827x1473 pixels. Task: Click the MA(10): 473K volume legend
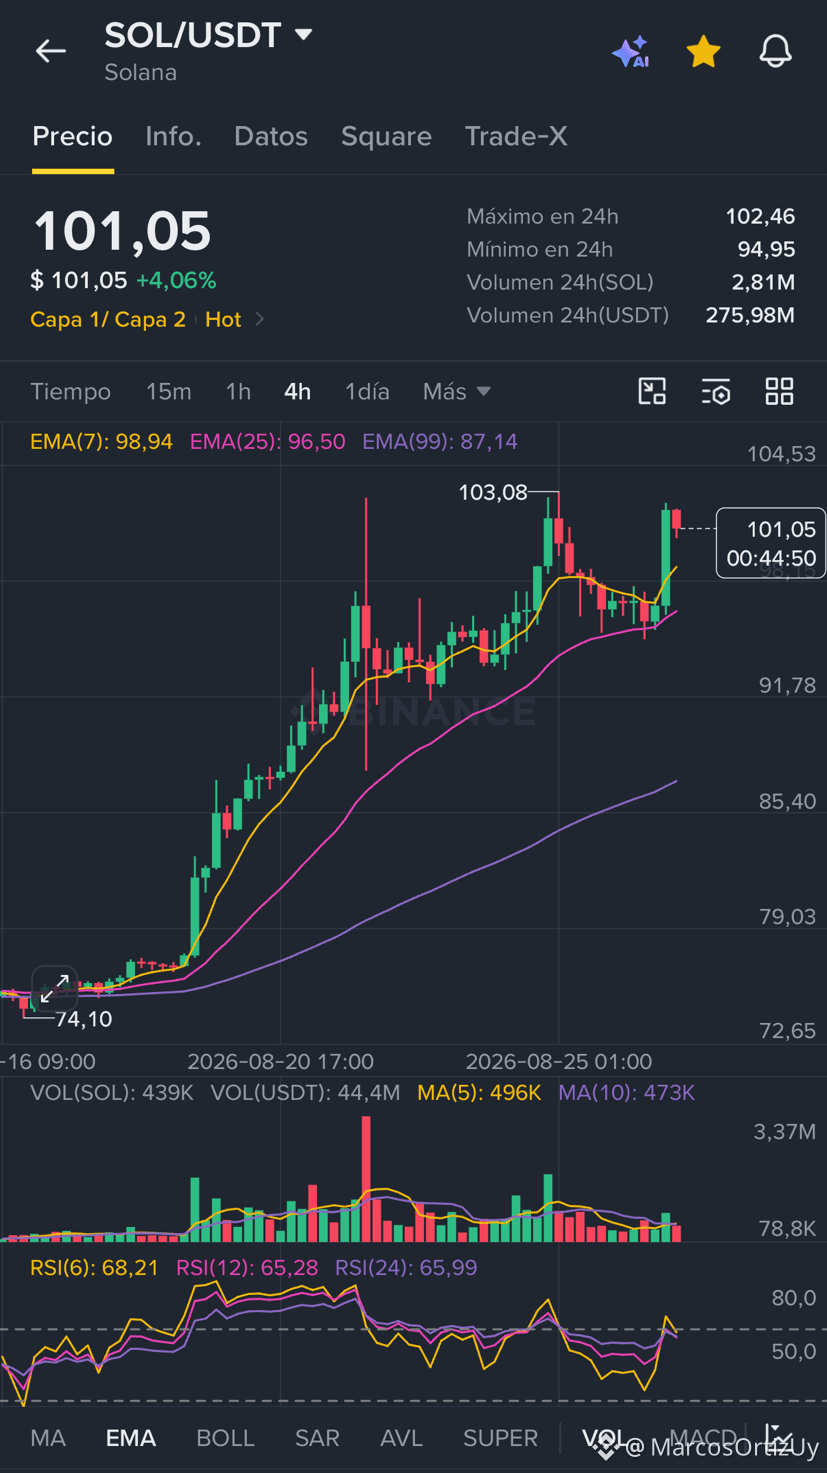coord(626,1092)
